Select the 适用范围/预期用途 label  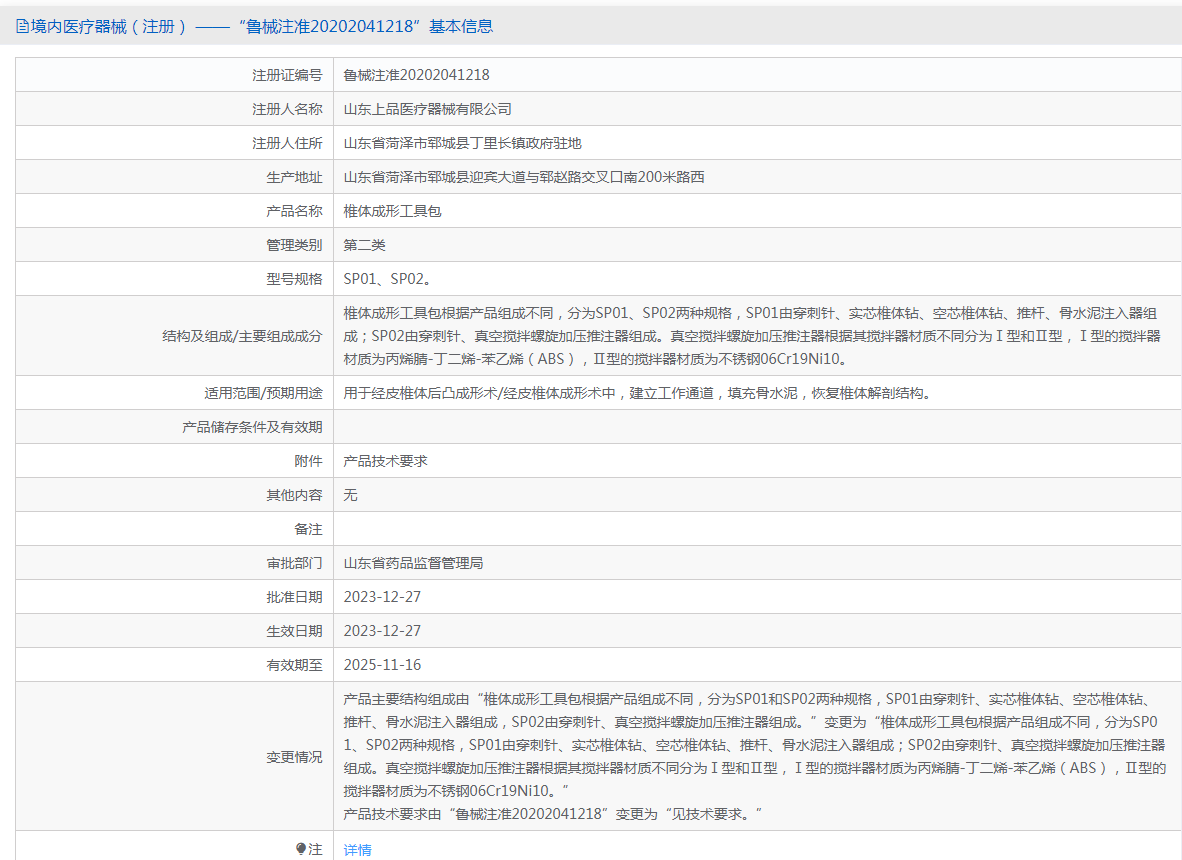263,393
